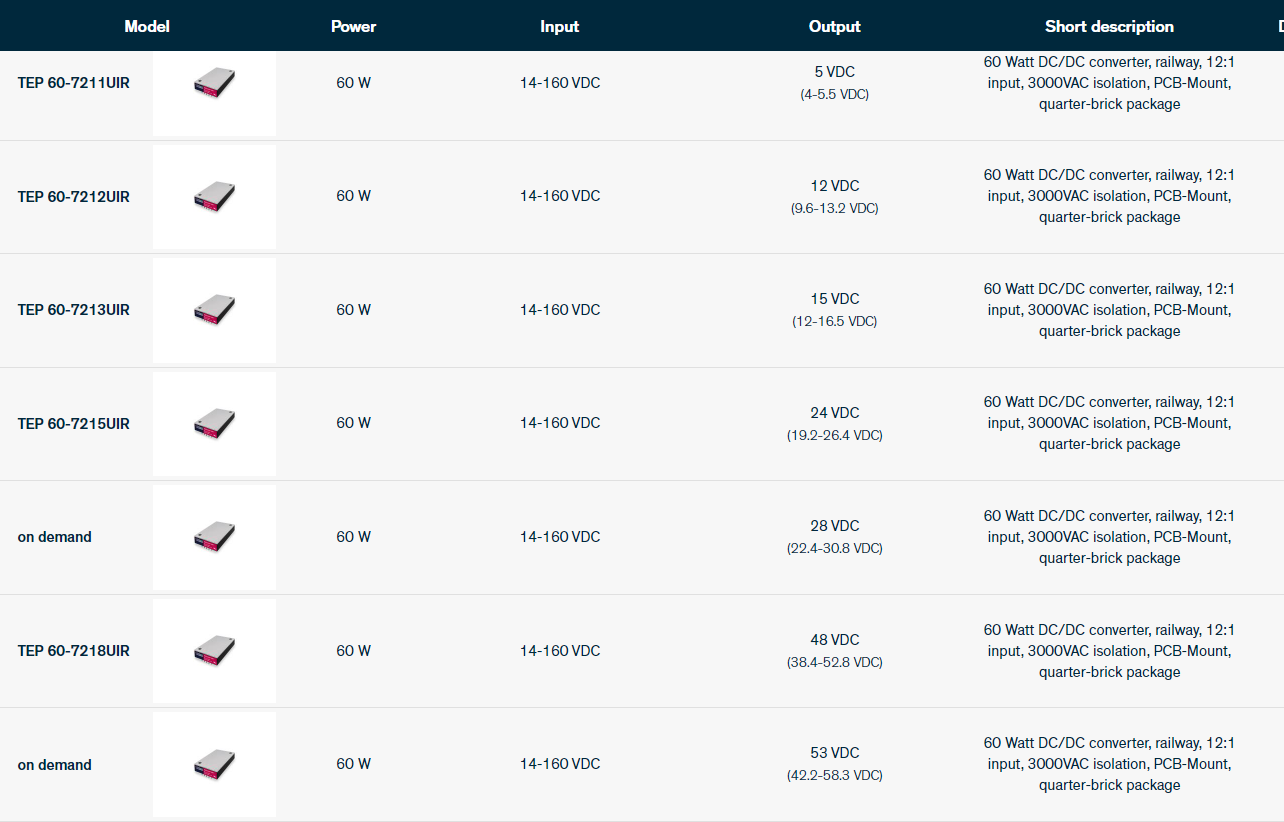Click the Input column header
The image size is (1284, 822).
click(x=559, y=27)
